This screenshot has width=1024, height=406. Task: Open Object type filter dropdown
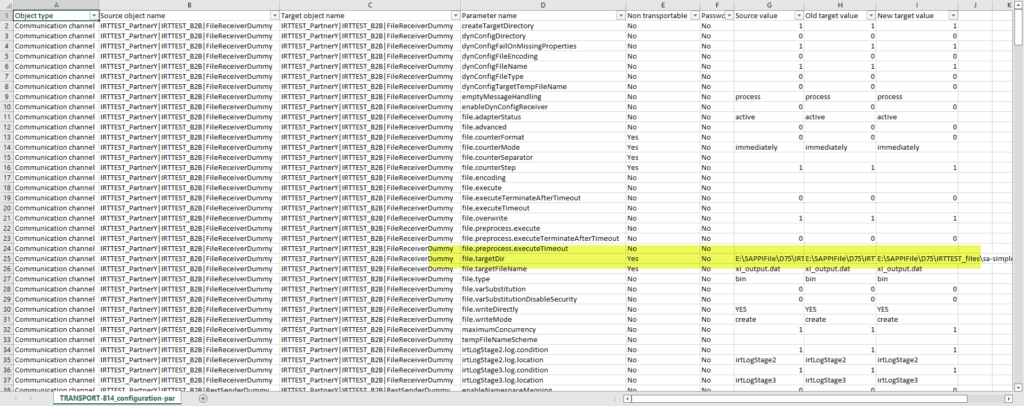tap(94, 15)
